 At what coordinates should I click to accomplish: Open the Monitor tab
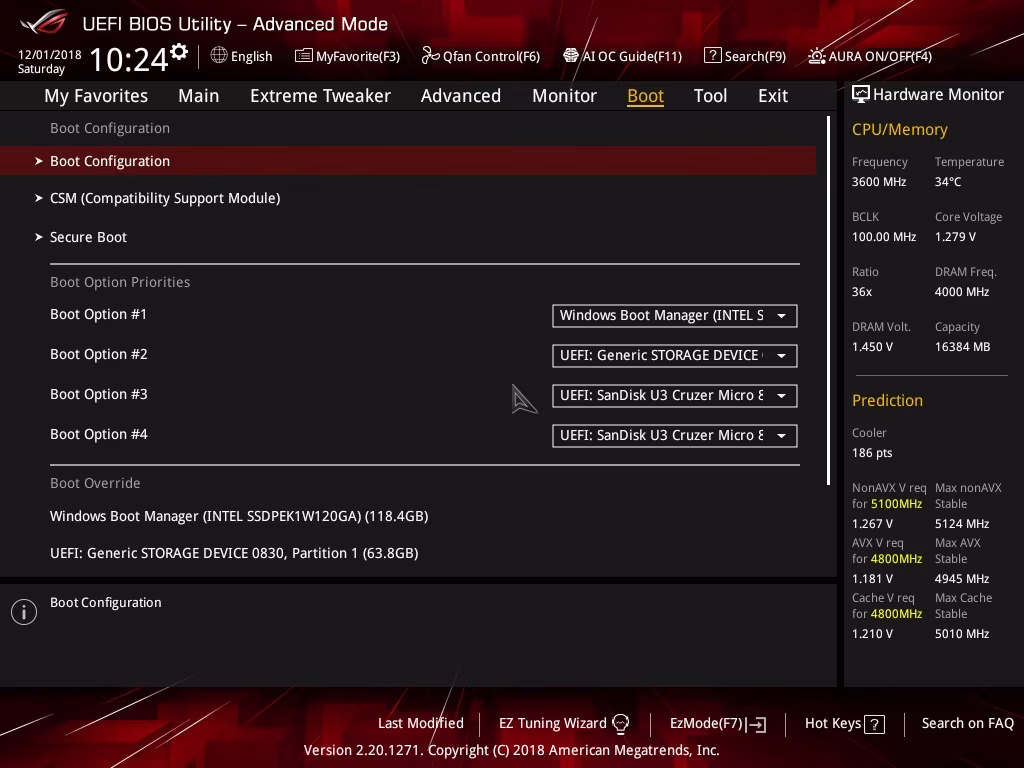coord(564,96)
